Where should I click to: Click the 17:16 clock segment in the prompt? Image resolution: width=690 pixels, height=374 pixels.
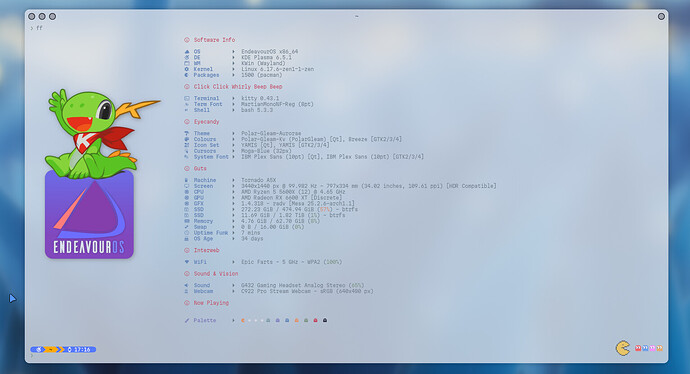[x=79, y=349]
